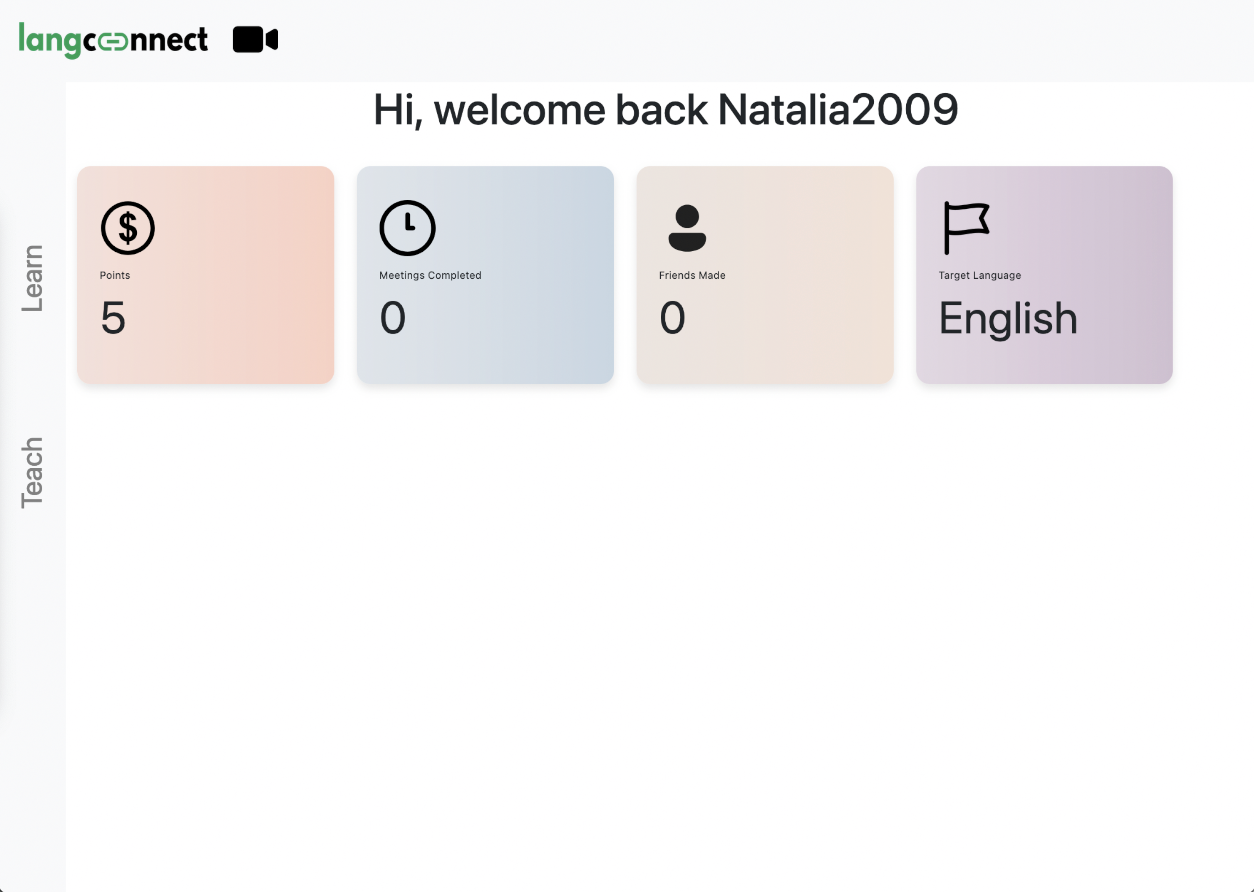The width and height of the screenshot is (1254, 892).
Task: Open the Learn sidebar tab
Action: click(33, 278)
